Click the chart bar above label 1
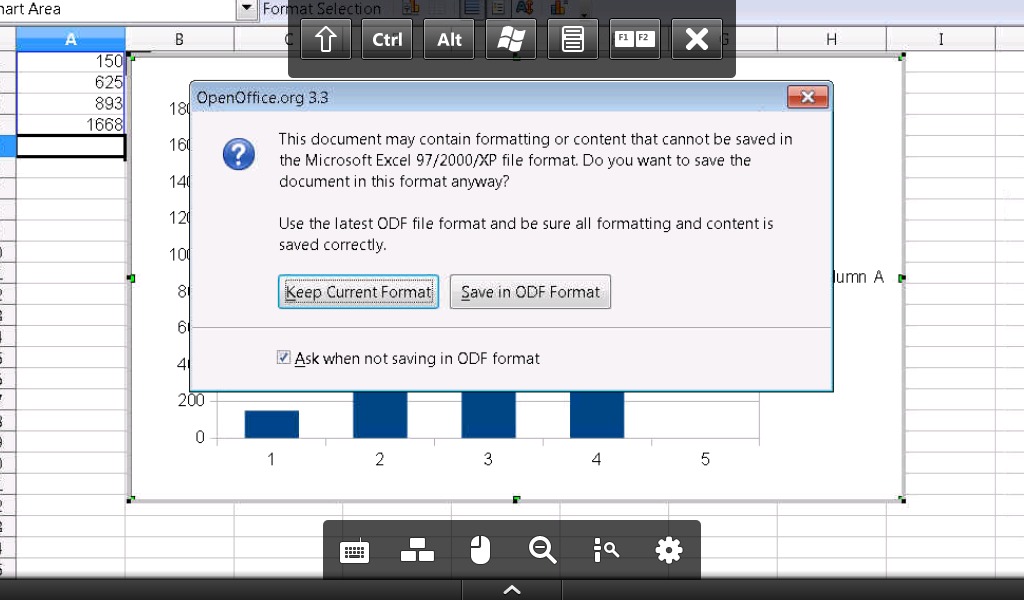 (x=272, y=424)
